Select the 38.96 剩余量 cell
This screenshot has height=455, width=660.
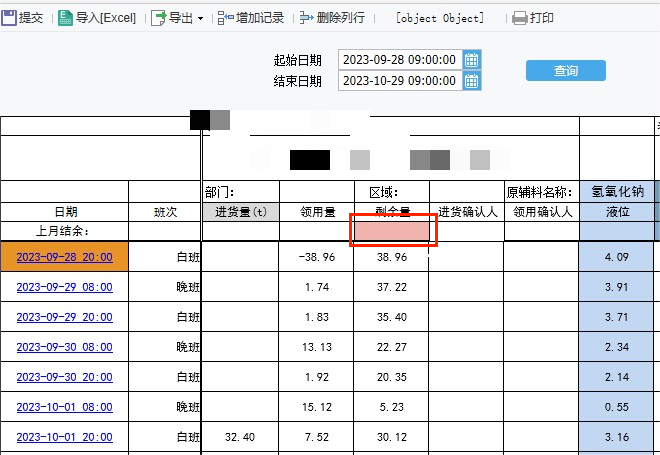click(391, 257)
